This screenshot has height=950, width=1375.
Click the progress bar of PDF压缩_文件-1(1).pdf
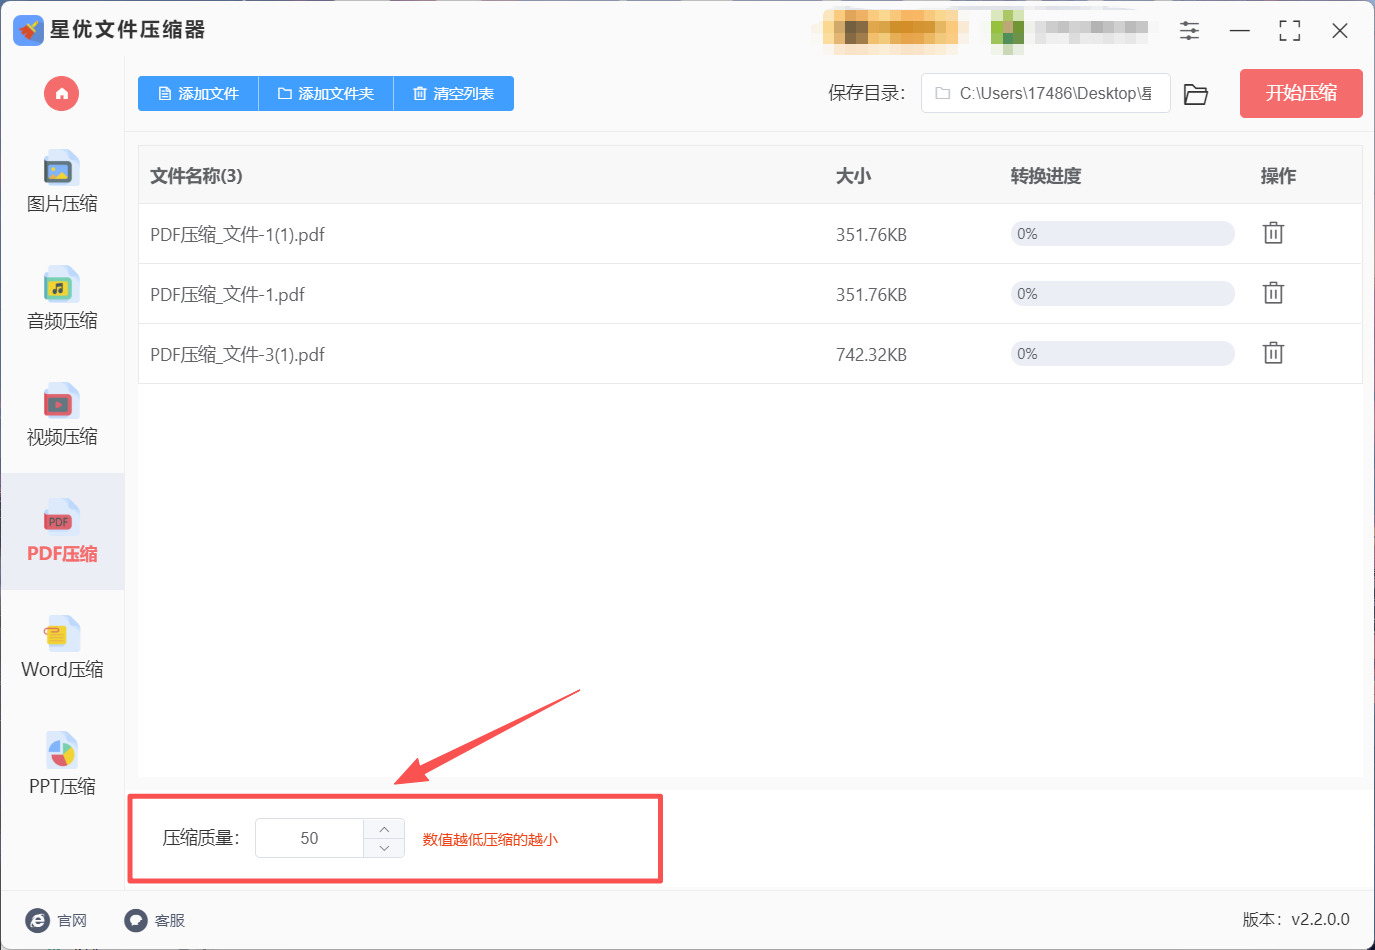click(x=1122, y=234)
